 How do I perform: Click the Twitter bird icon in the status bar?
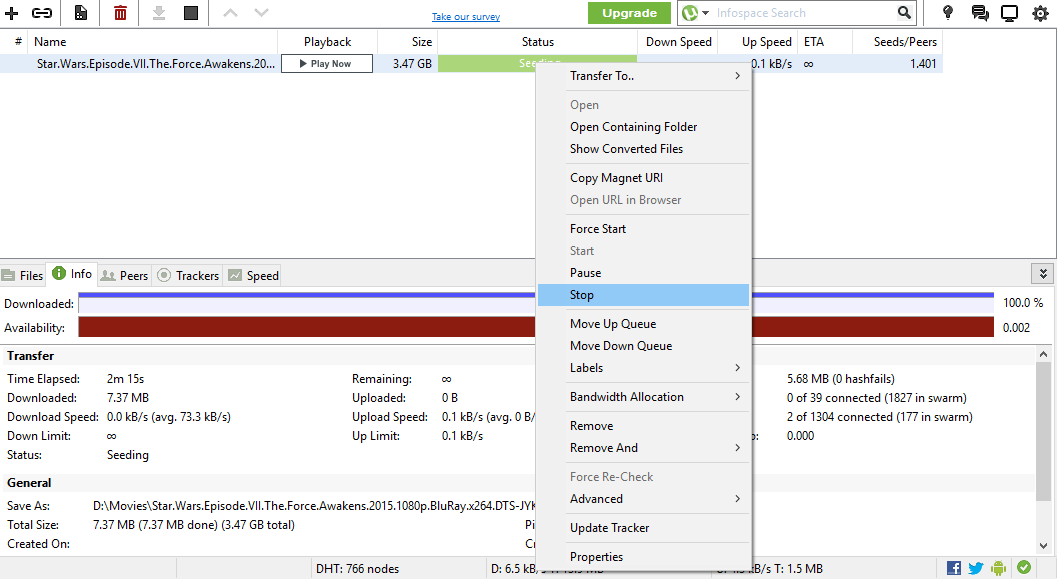pyautogui.click(x=975, y=567)
